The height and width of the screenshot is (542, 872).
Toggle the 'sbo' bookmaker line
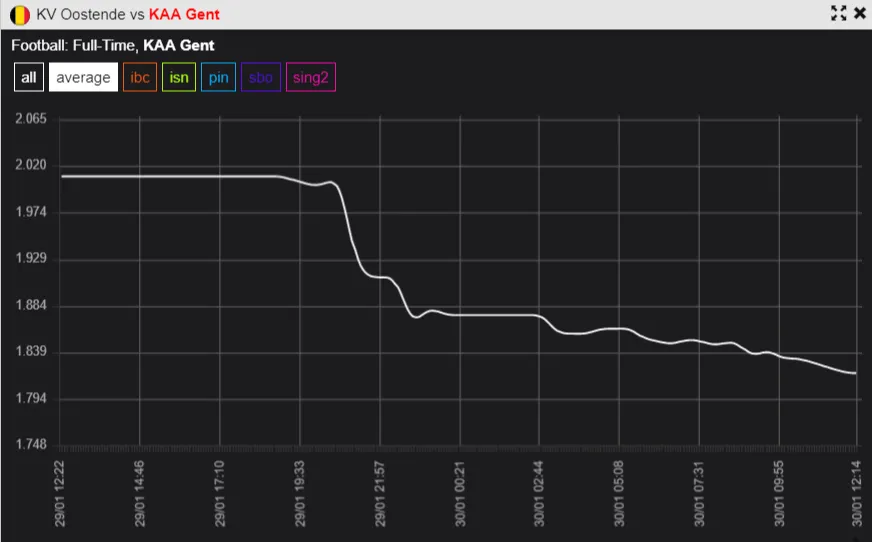pos(261,77)
